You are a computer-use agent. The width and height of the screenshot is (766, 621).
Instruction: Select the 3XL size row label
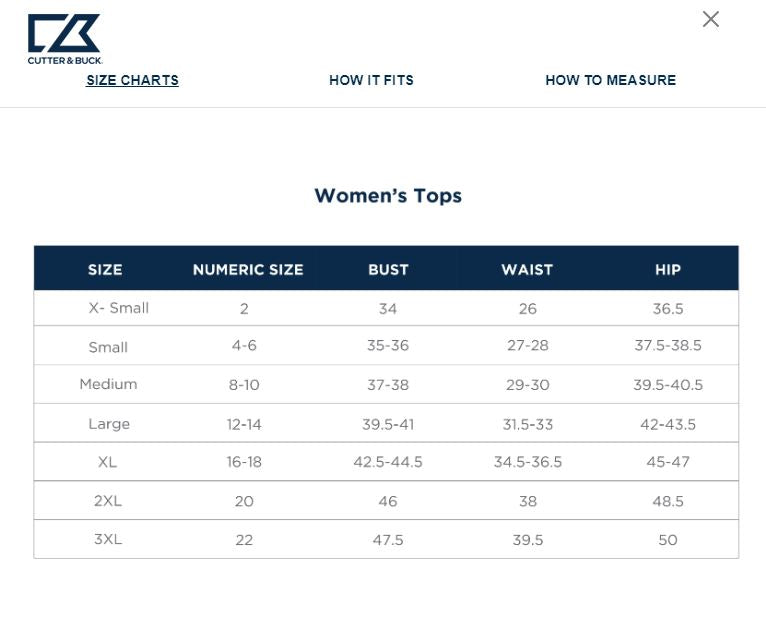pyautogui.click(x=108, y=539)
